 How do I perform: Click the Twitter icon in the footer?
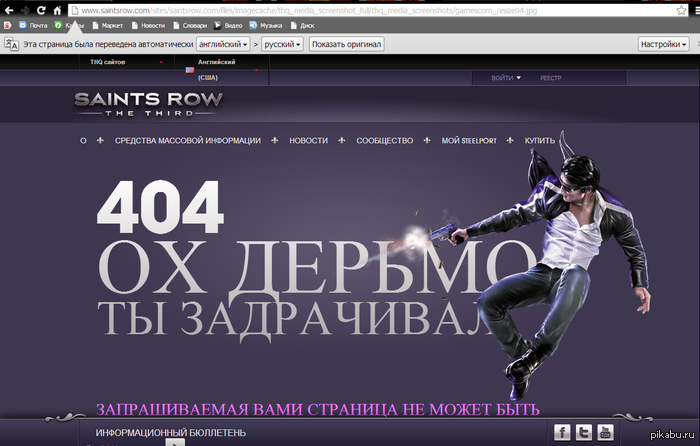(583, 432)
